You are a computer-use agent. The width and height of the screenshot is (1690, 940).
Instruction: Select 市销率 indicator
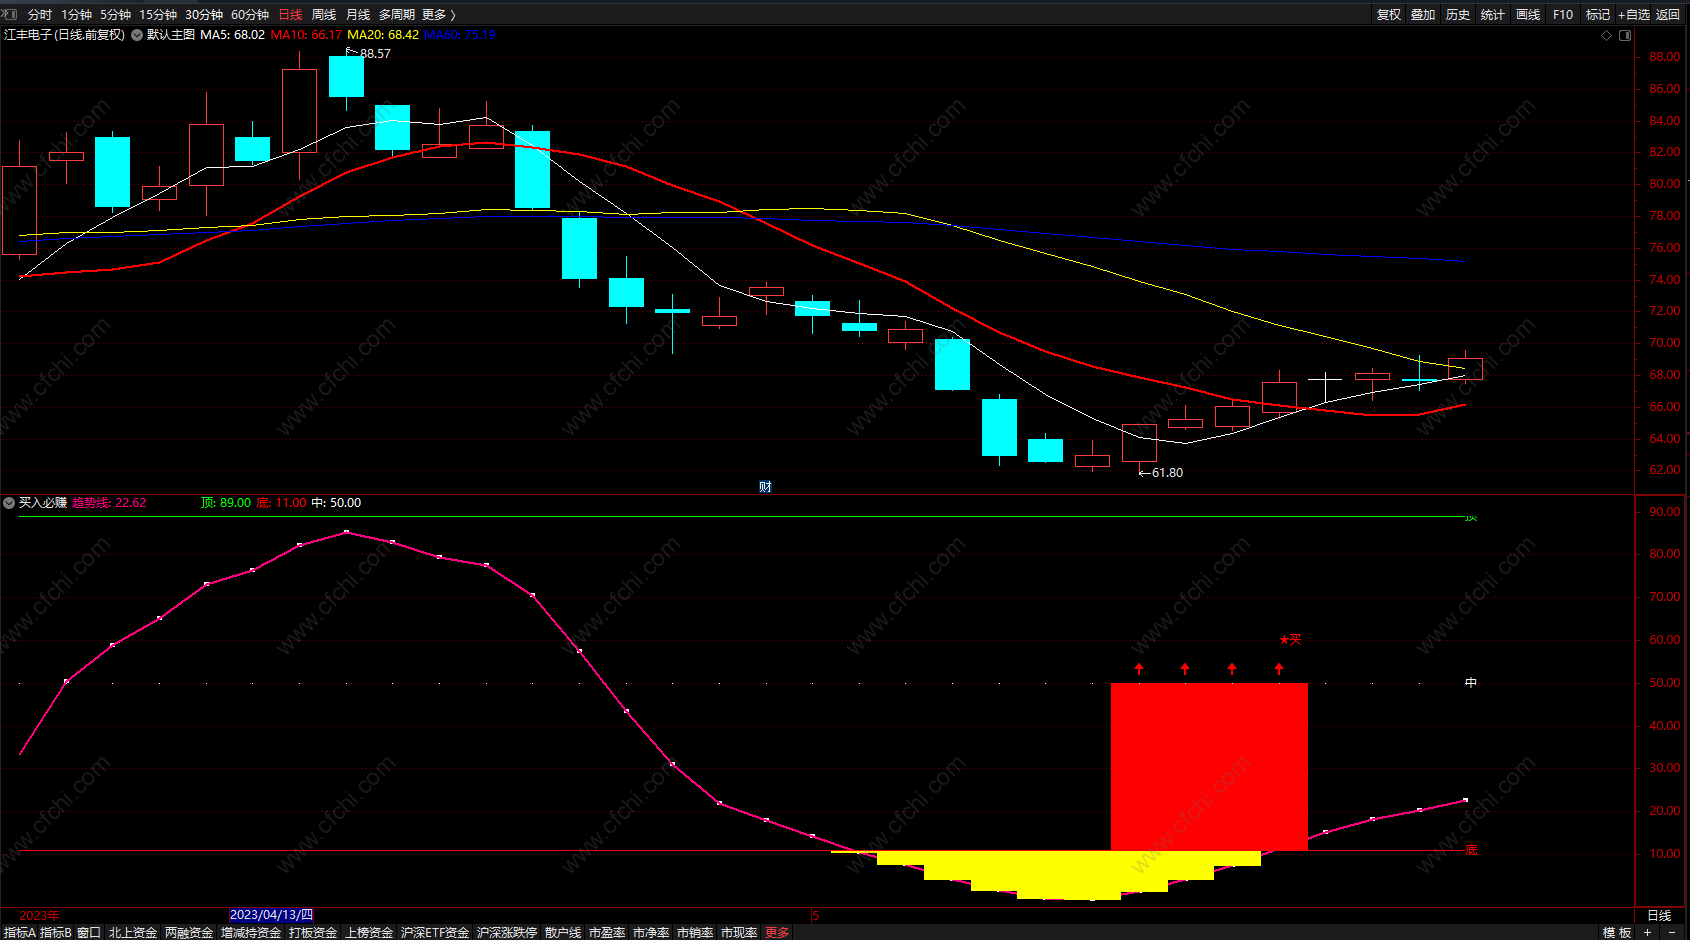[695, 932]
